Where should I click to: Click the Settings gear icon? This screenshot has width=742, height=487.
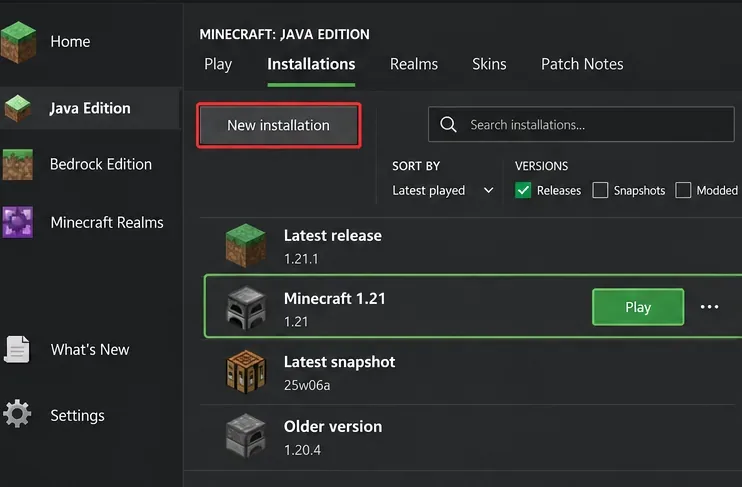17,414
